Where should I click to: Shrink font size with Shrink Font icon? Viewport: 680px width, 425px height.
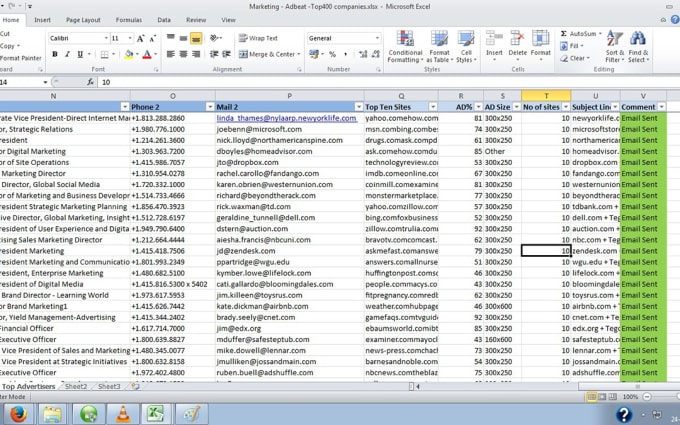pyautogui.click(x=153, y=39)
